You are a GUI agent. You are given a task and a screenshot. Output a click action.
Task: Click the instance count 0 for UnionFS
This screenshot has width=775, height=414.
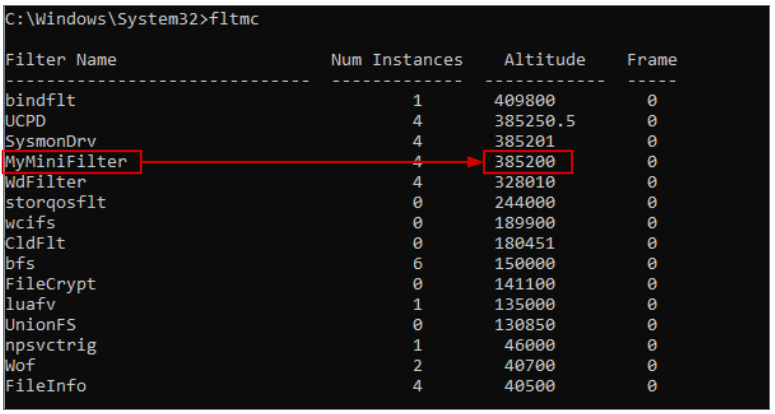click(418, 325)
